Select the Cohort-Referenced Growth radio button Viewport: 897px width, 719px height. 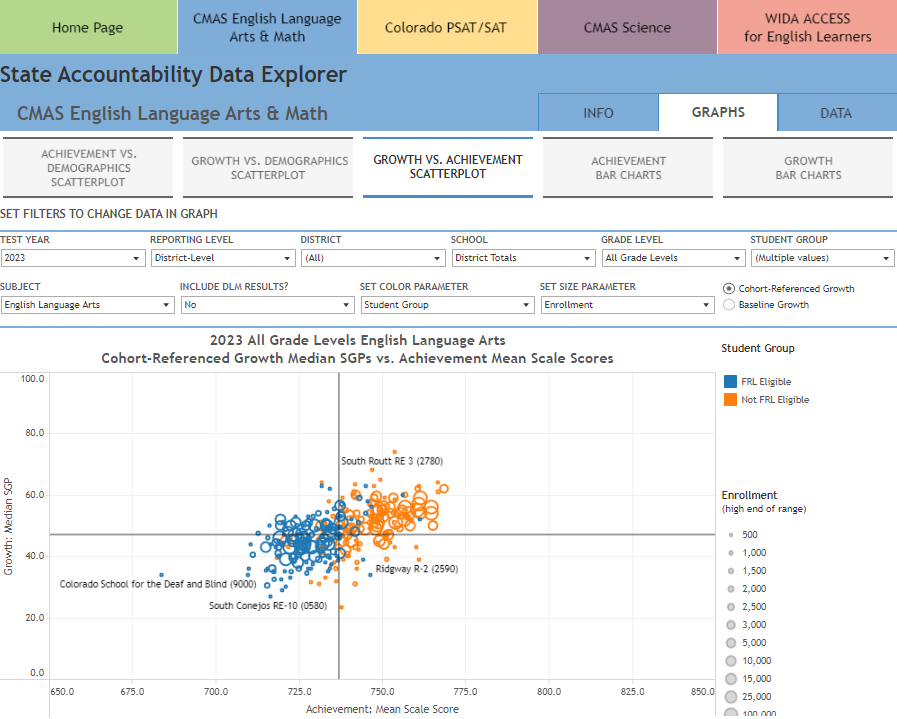coord(729,289)
